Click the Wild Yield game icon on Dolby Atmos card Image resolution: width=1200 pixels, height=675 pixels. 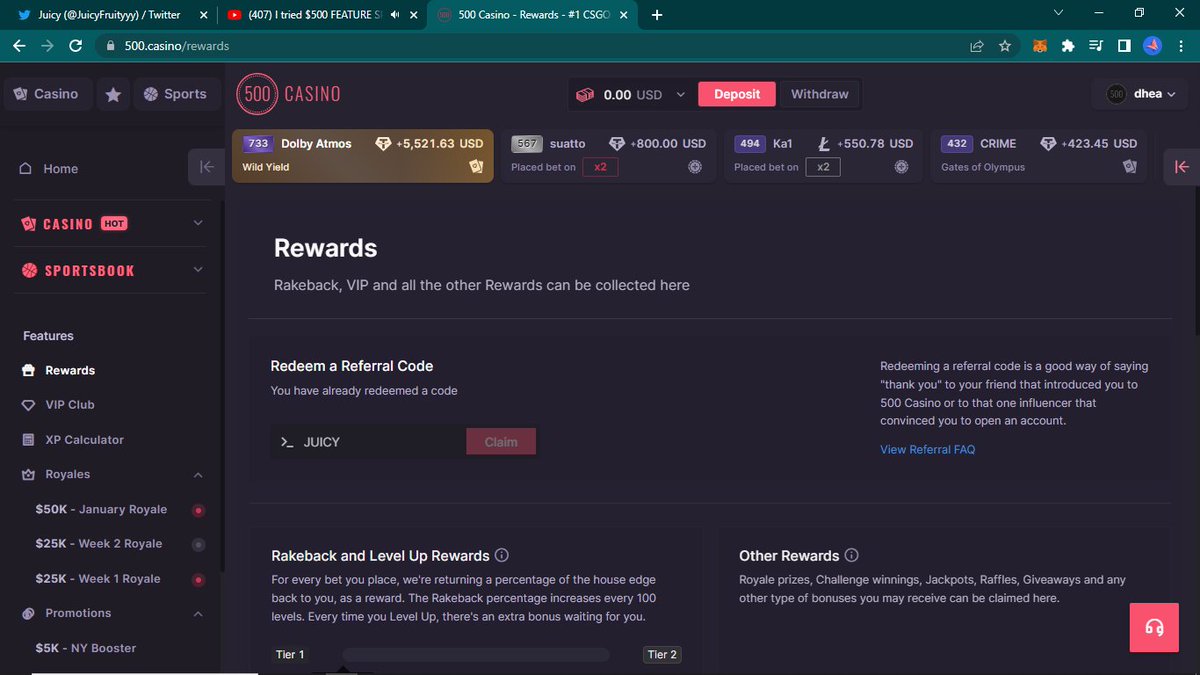(x=476, y=167)
